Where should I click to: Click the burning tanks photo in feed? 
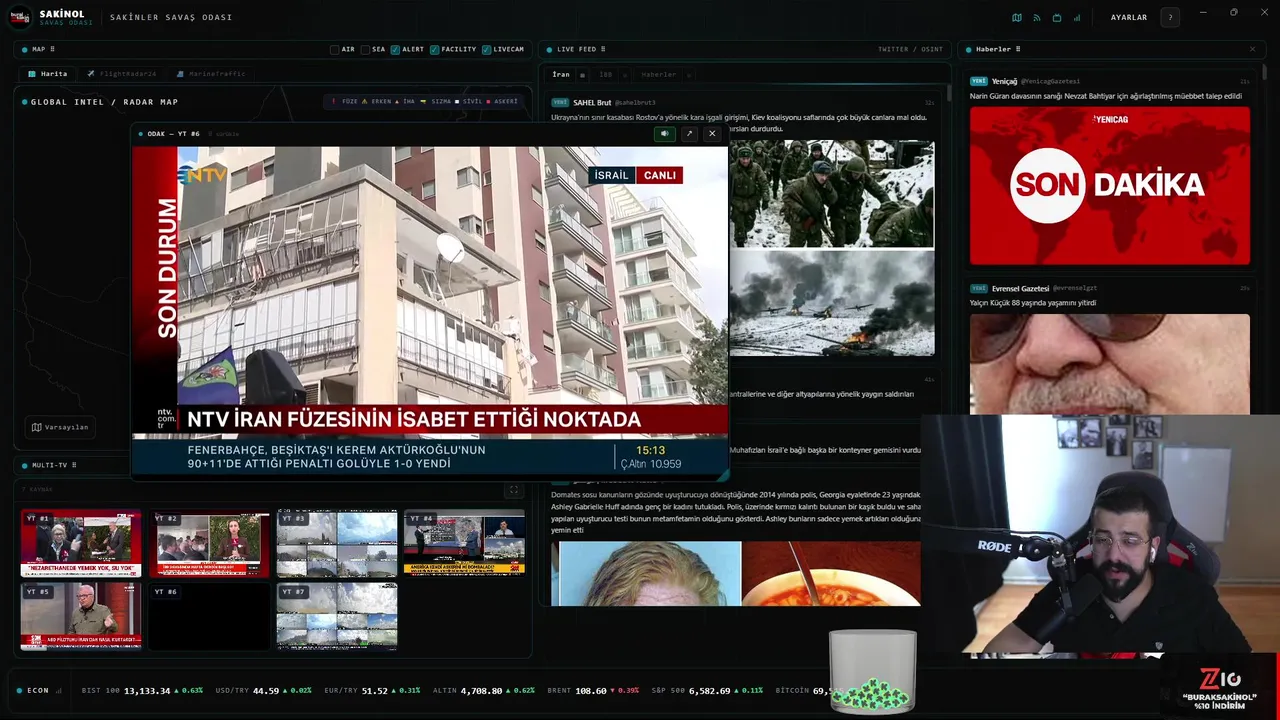point(831,303)
